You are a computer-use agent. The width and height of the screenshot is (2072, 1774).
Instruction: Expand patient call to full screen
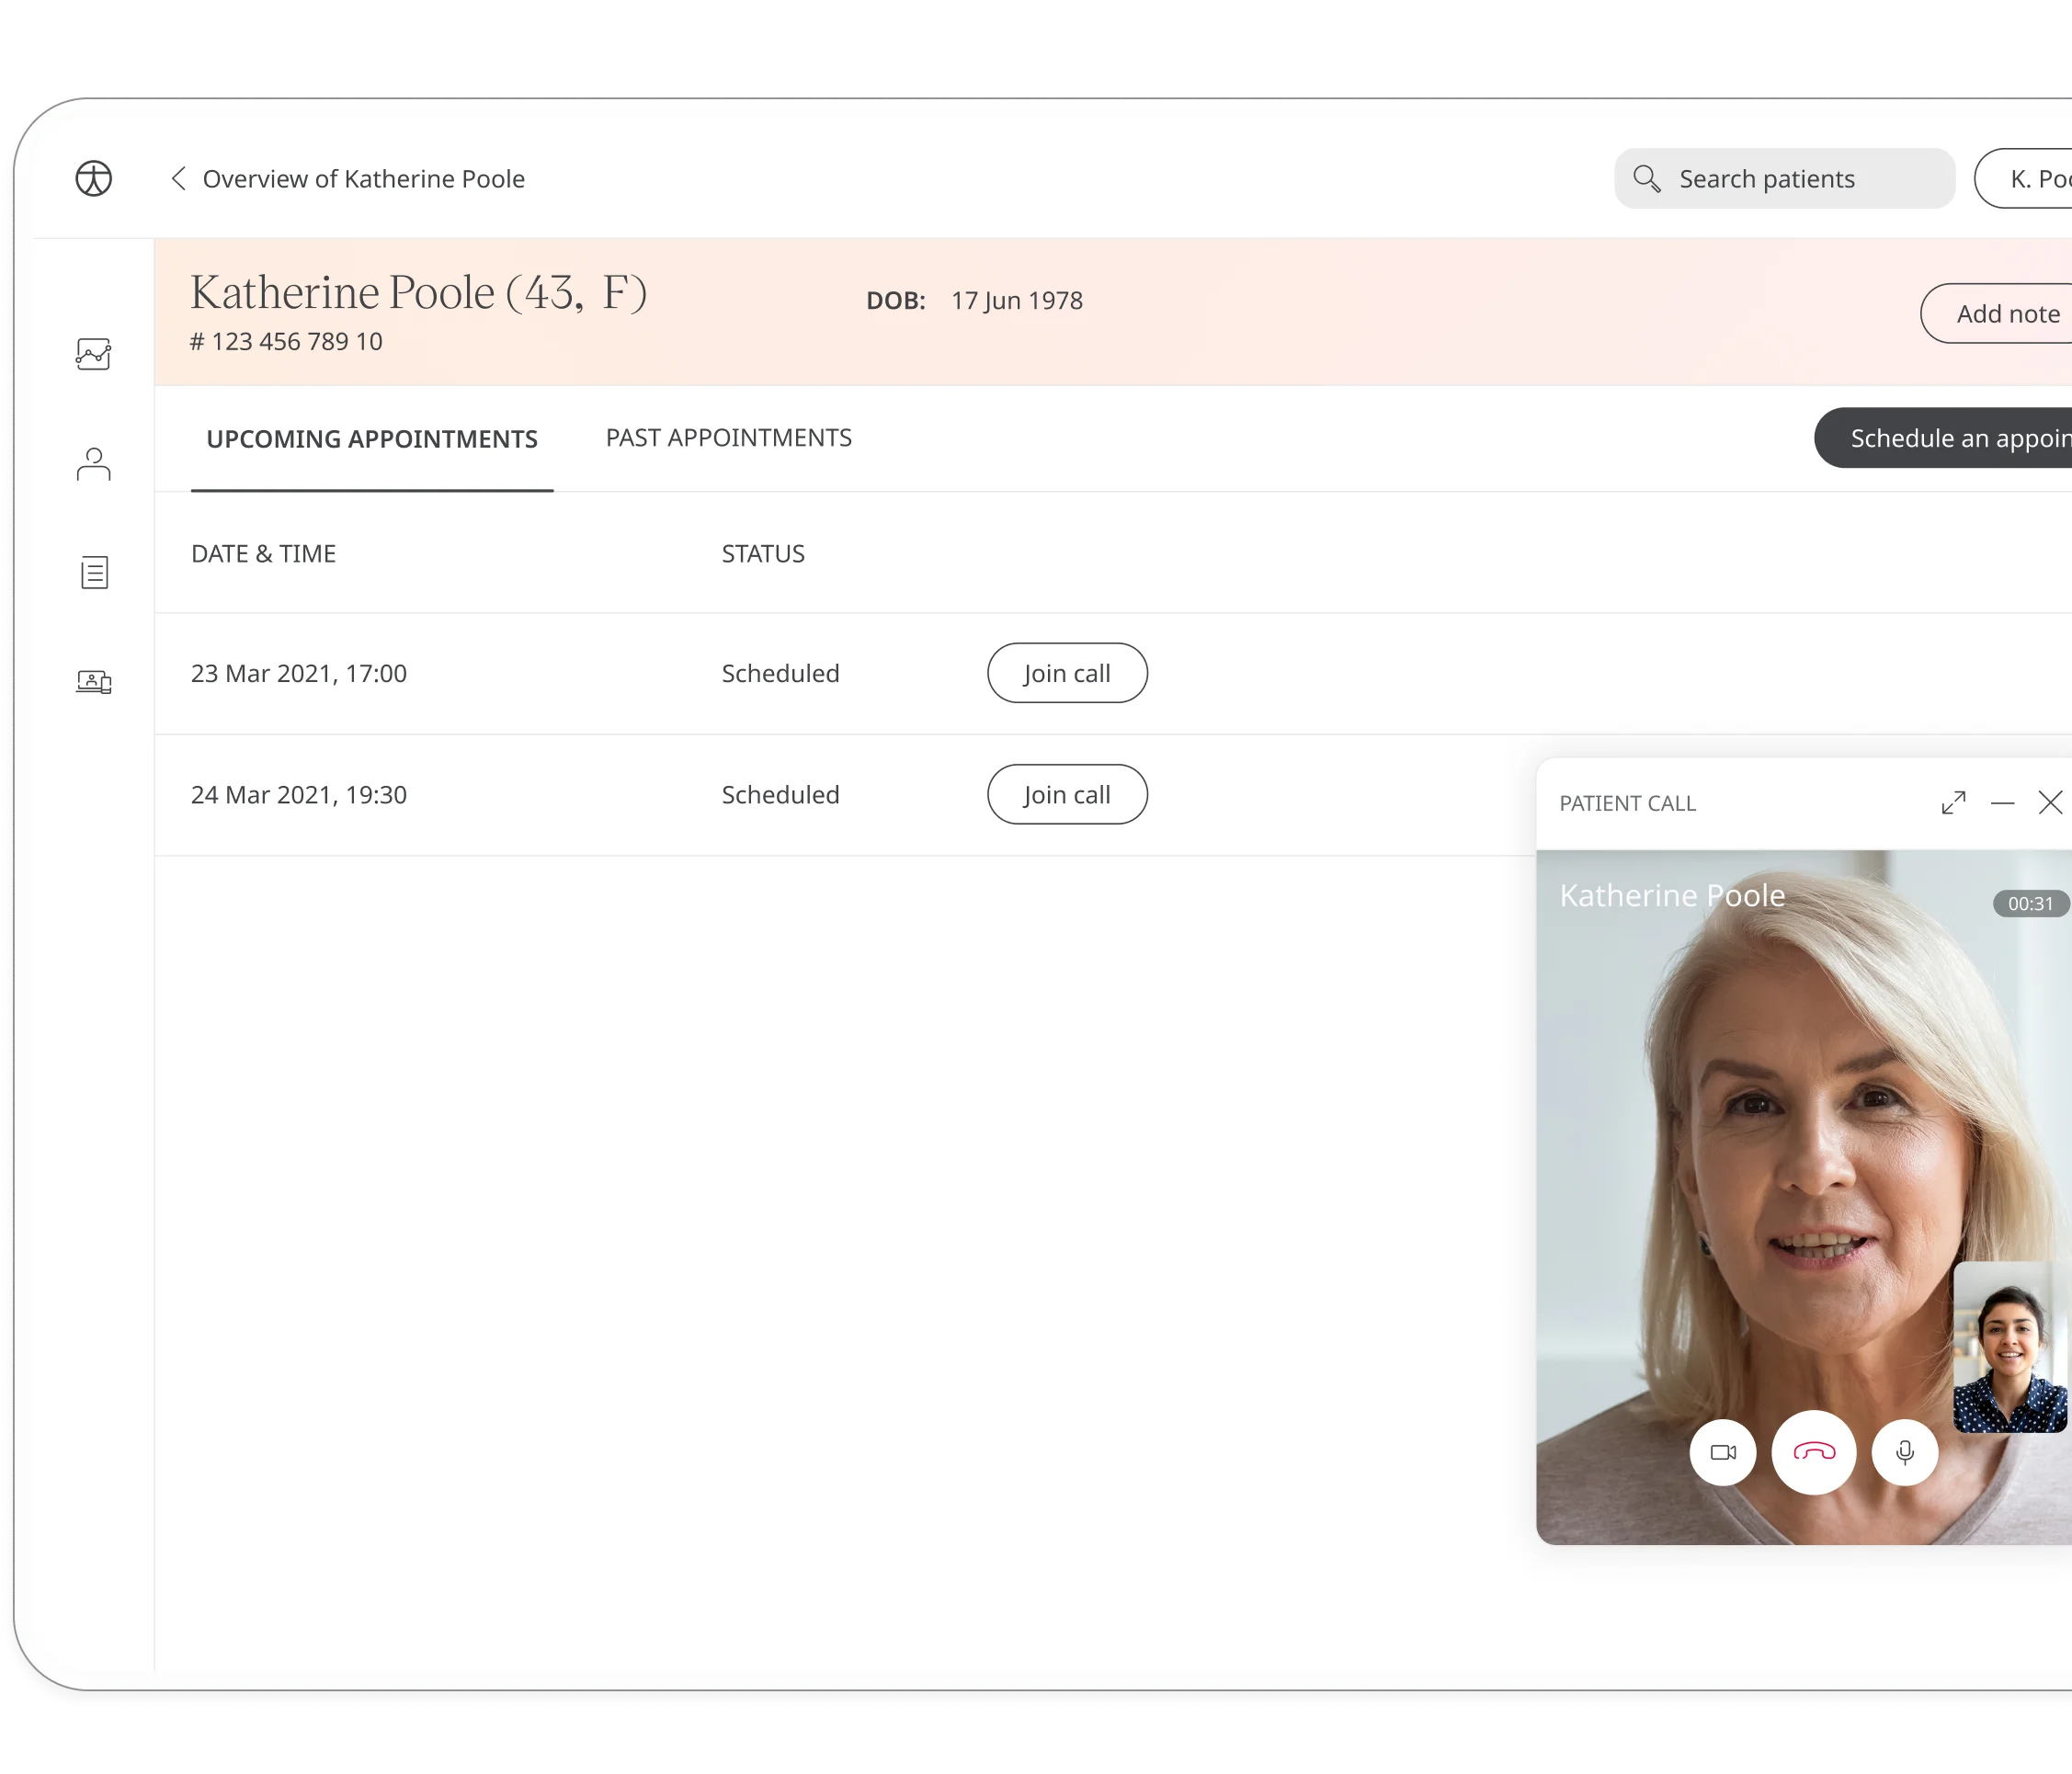(1953, 803)
